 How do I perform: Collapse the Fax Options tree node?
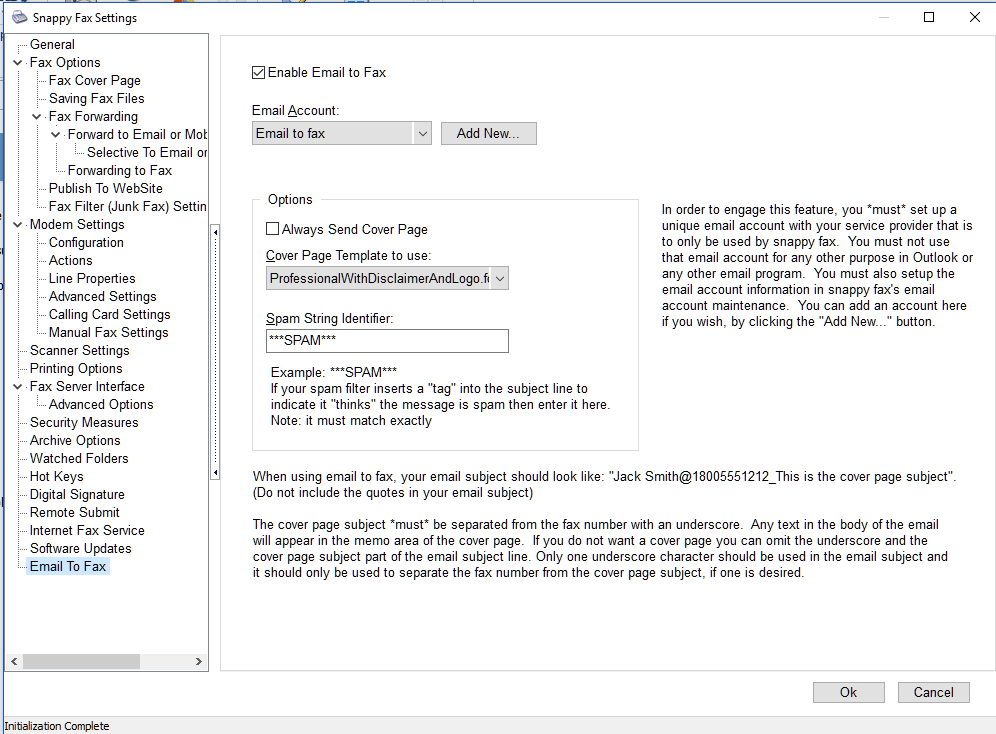(x=18, y=63)
